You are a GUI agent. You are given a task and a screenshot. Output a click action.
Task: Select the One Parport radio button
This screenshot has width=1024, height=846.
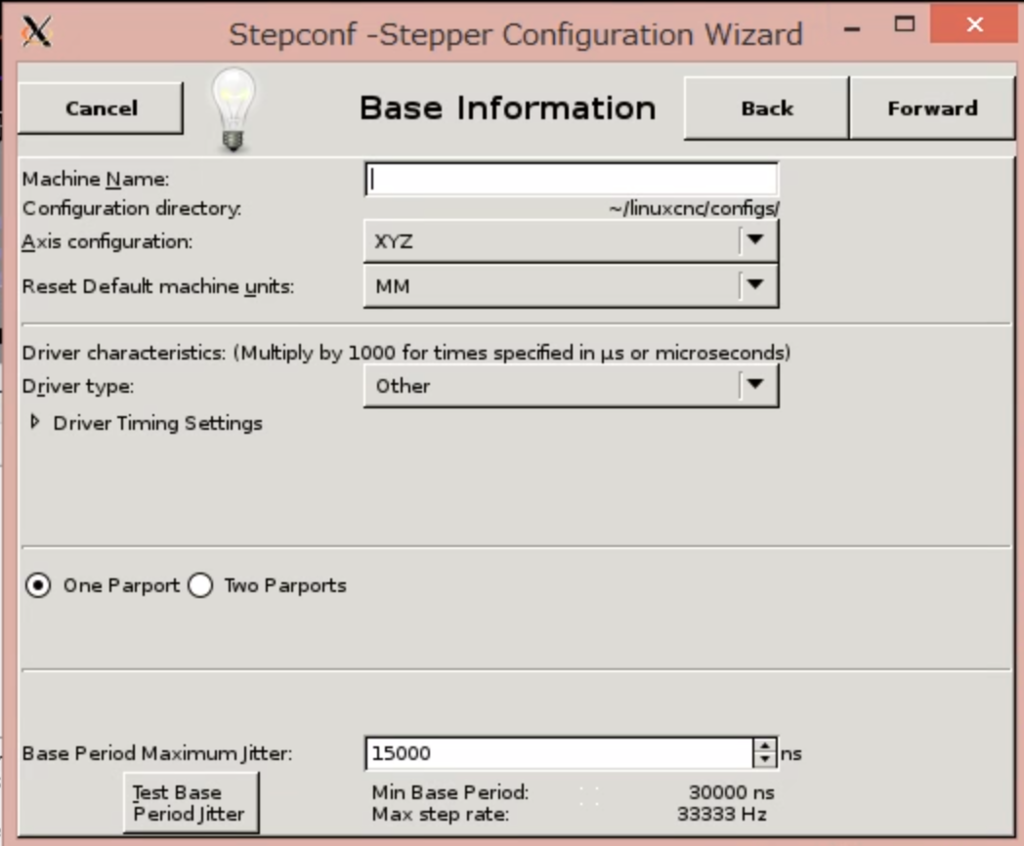[x=38, y=585]
